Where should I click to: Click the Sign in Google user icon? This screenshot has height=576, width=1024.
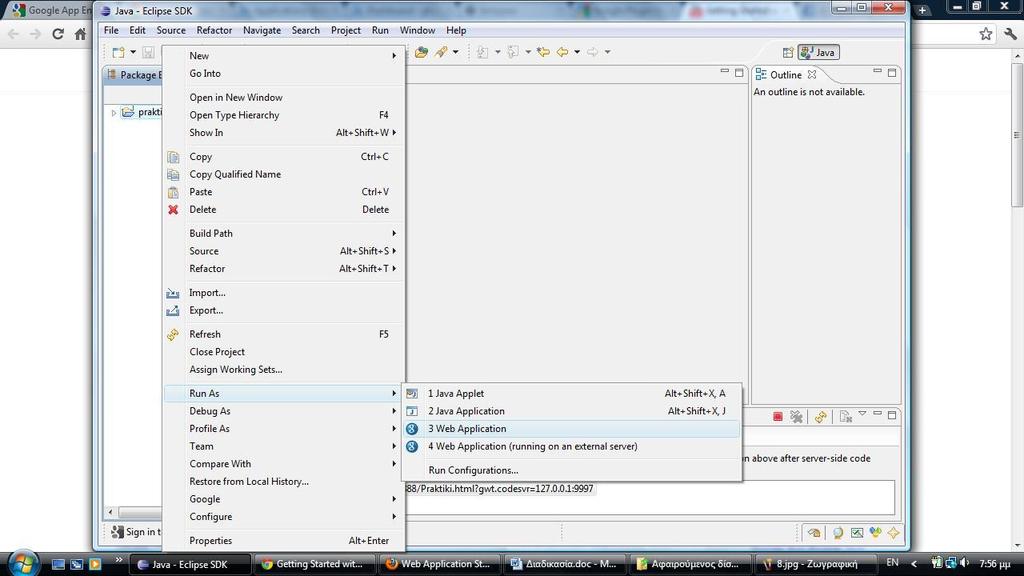pos(117,532)
